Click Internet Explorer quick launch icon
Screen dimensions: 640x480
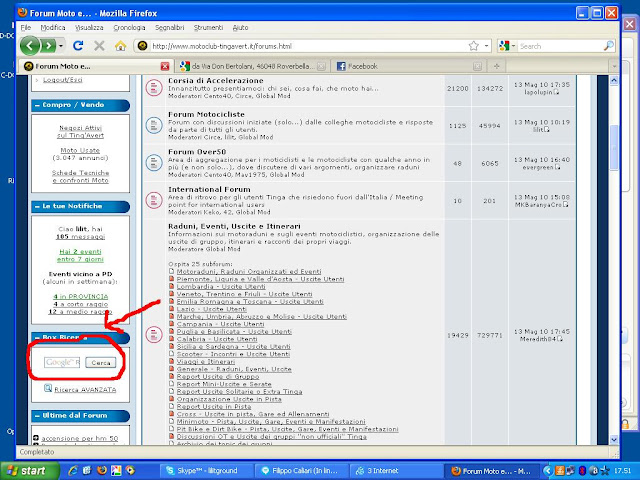tap(73, 471)
